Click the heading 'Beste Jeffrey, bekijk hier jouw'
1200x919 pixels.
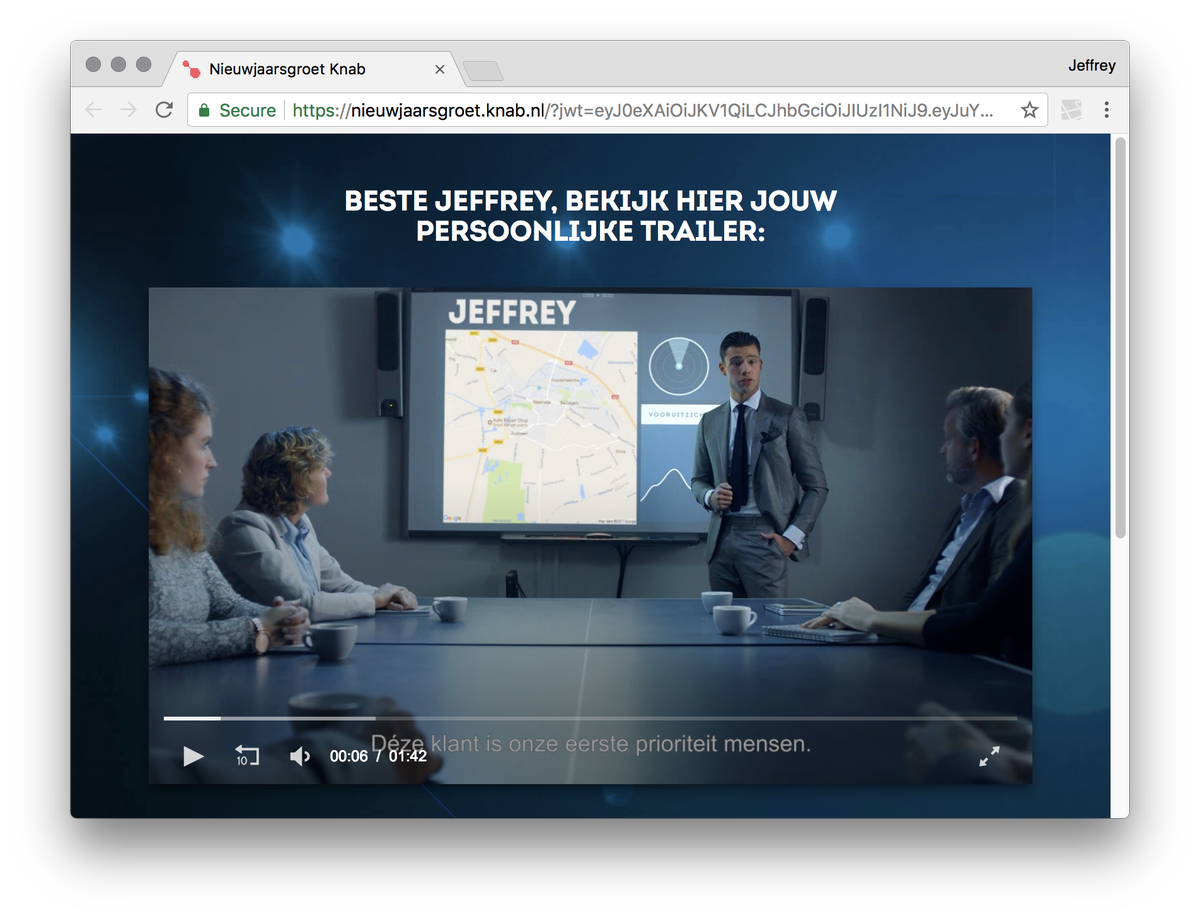click(x=590, y=201)
